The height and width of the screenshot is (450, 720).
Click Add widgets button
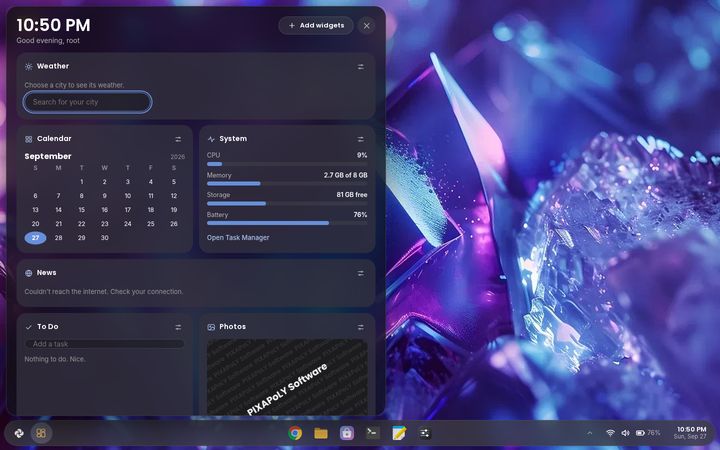tap(316, 26)
